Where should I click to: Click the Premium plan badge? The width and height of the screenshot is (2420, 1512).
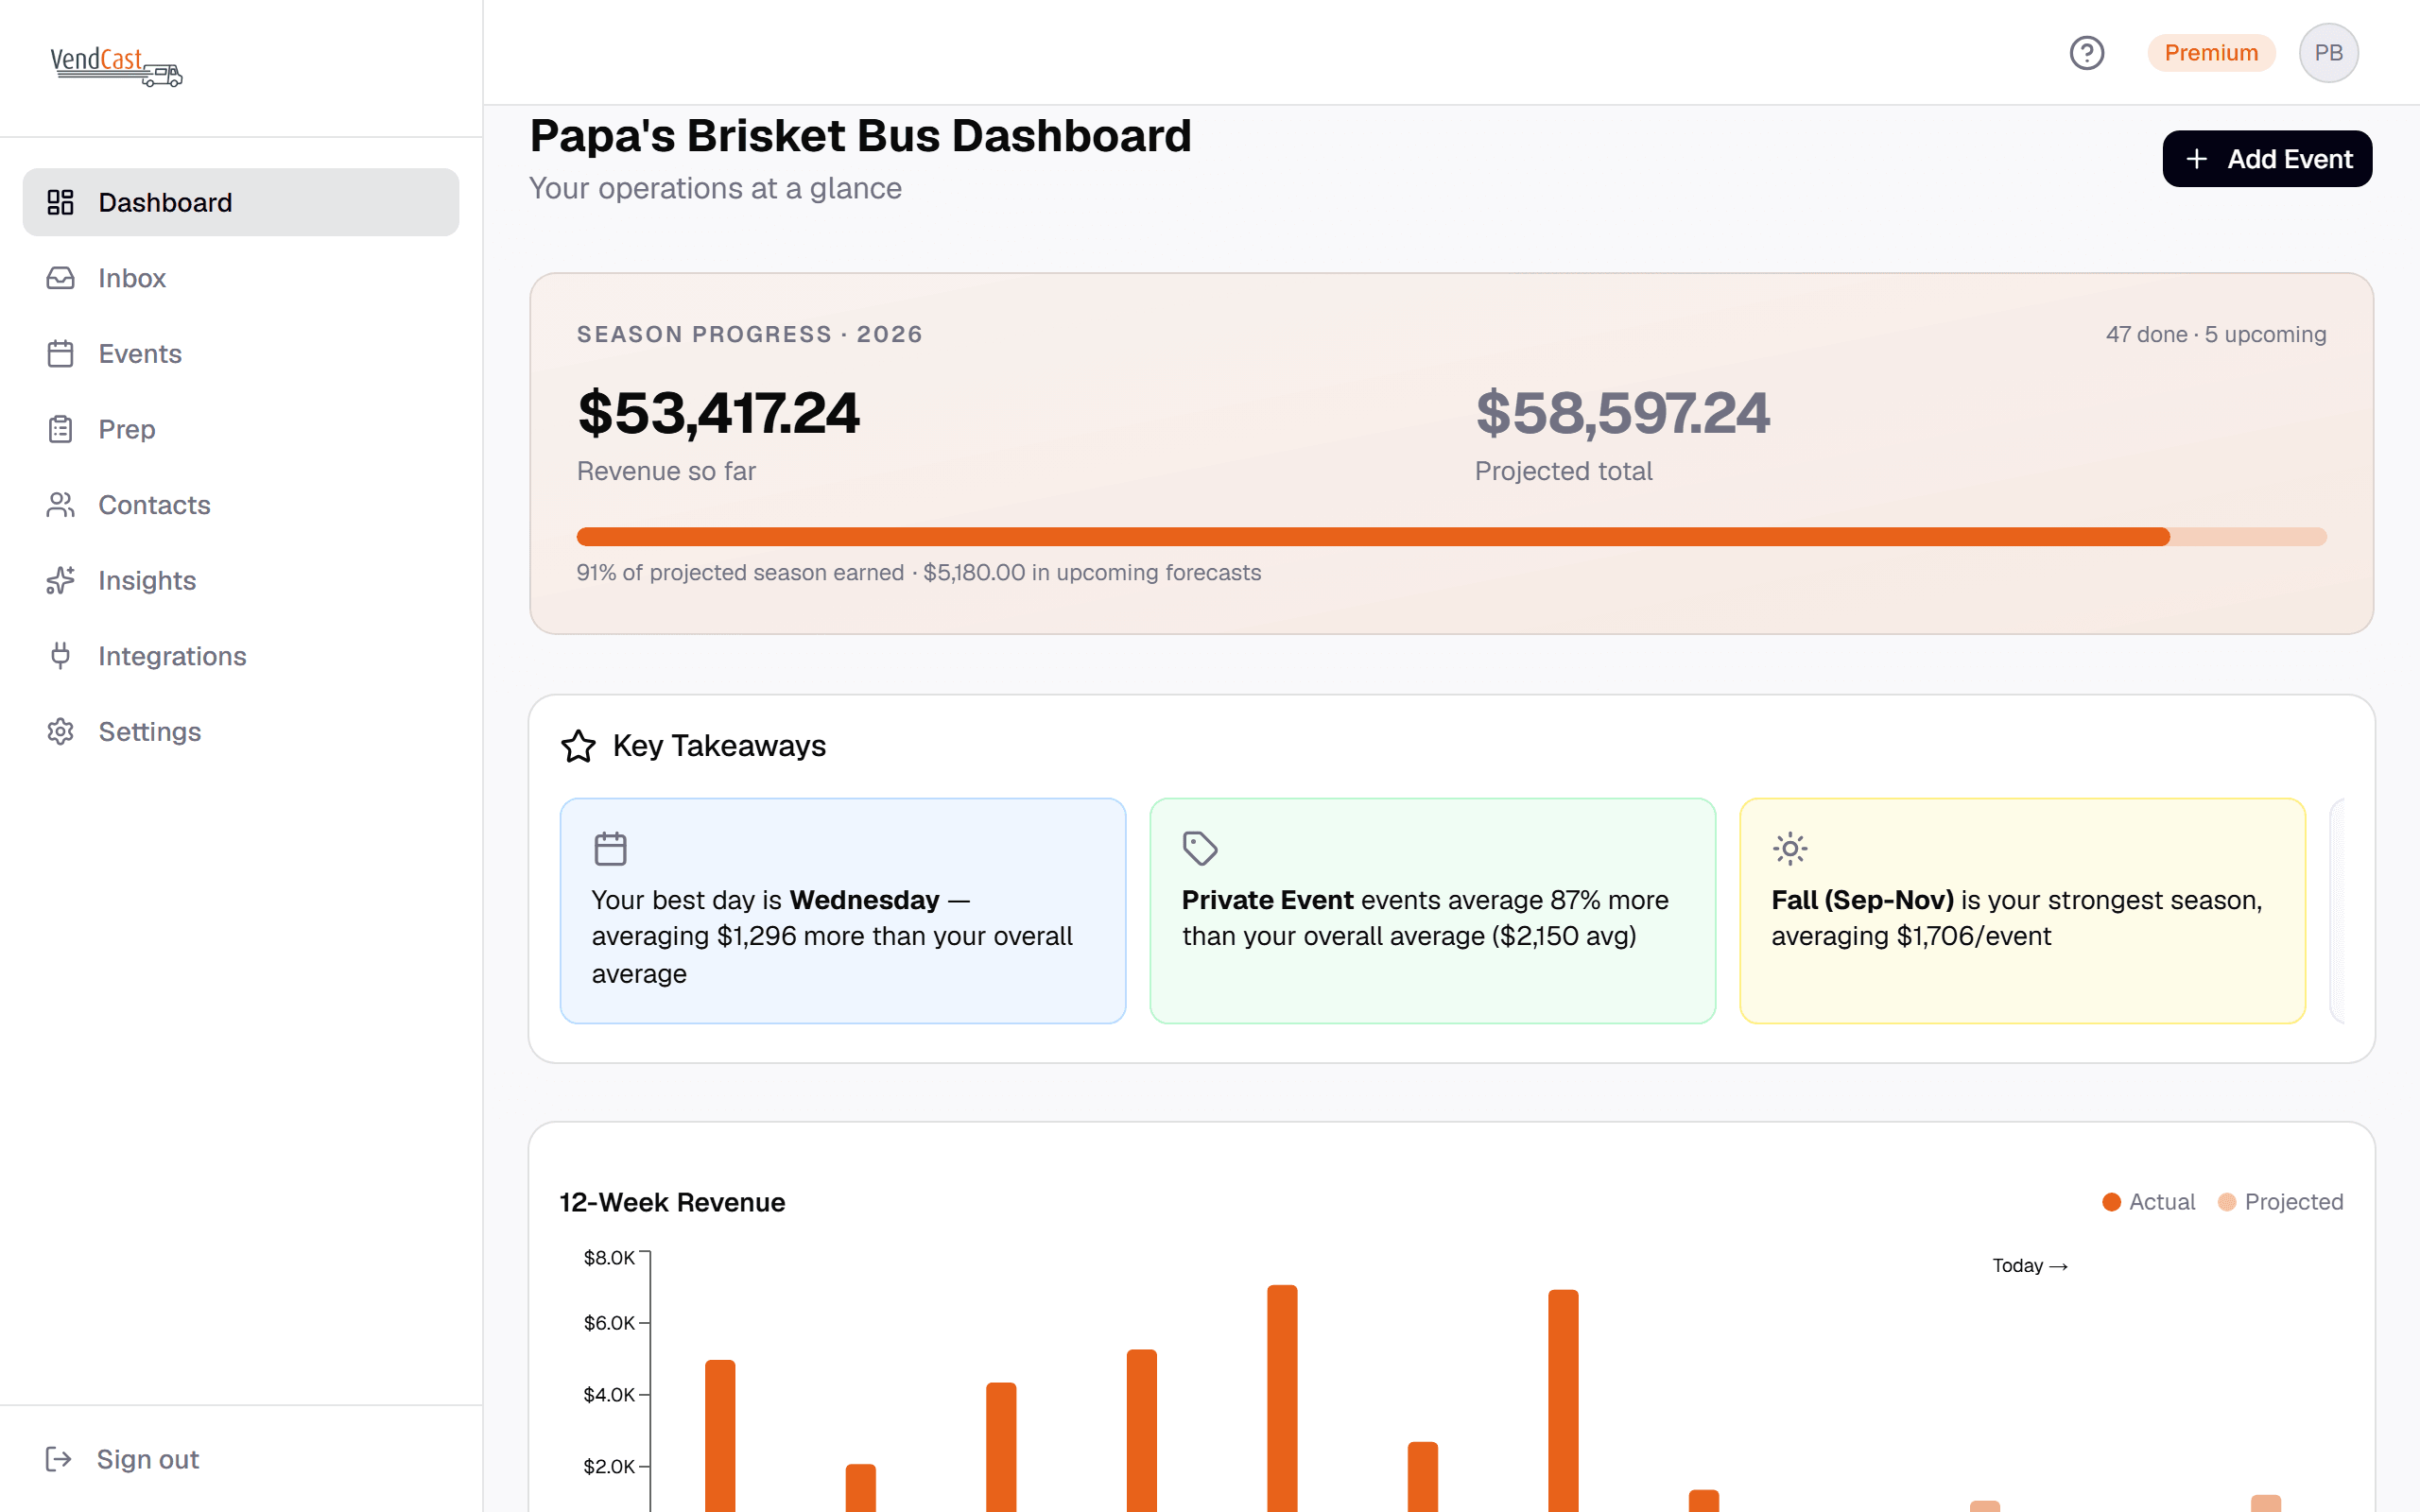click(2211, 53)
